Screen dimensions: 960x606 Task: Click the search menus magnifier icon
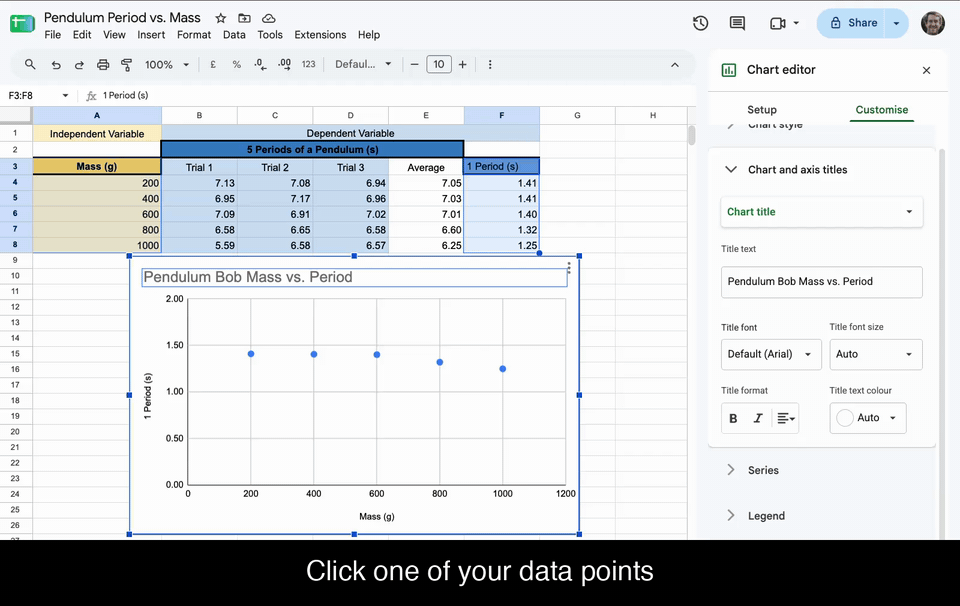30,64
